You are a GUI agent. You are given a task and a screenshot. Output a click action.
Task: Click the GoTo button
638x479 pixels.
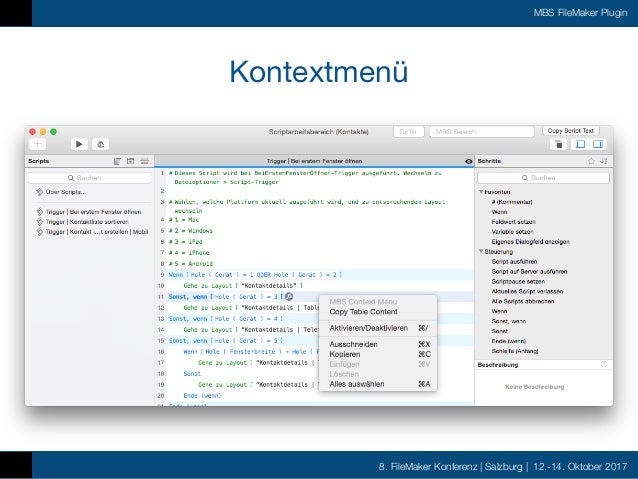point(409,132)
